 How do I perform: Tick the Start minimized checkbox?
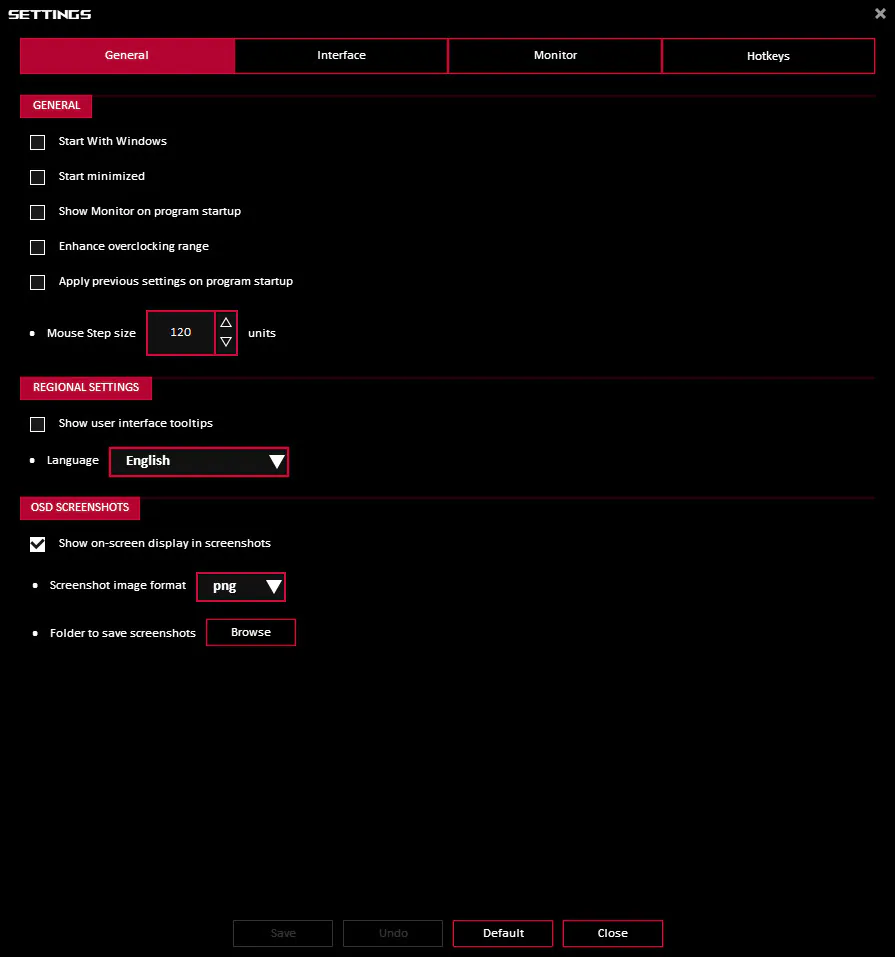tap(38, 177)
